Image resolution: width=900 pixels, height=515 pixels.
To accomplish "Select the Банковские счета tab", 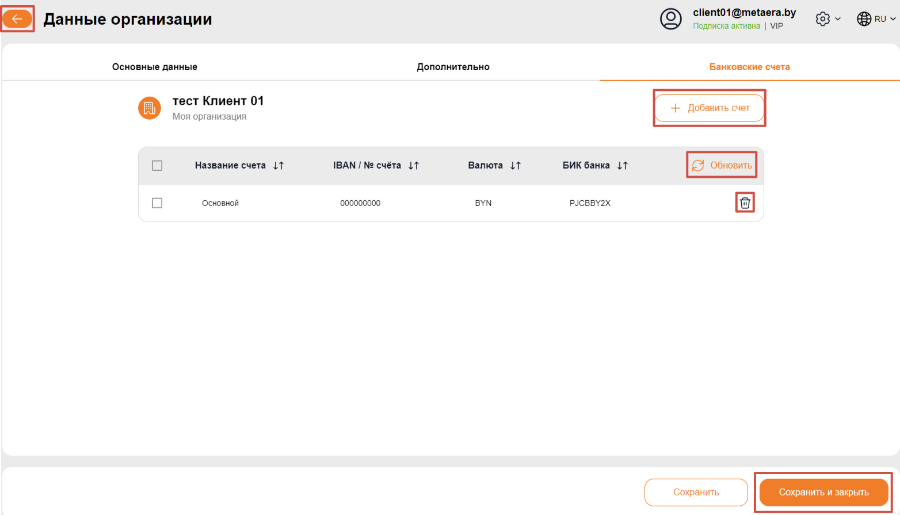I will [x=749, y=67].
